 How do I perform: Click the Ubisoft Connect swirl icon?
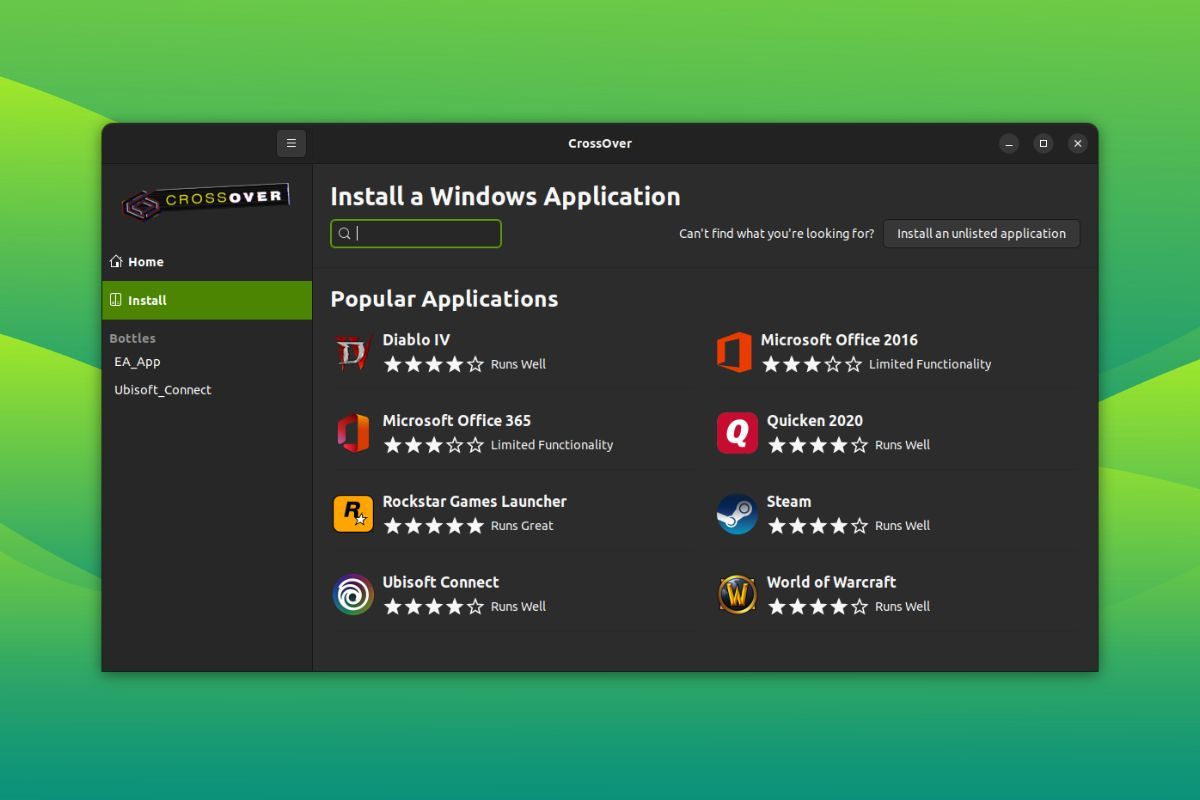click(x=352, y=595)
